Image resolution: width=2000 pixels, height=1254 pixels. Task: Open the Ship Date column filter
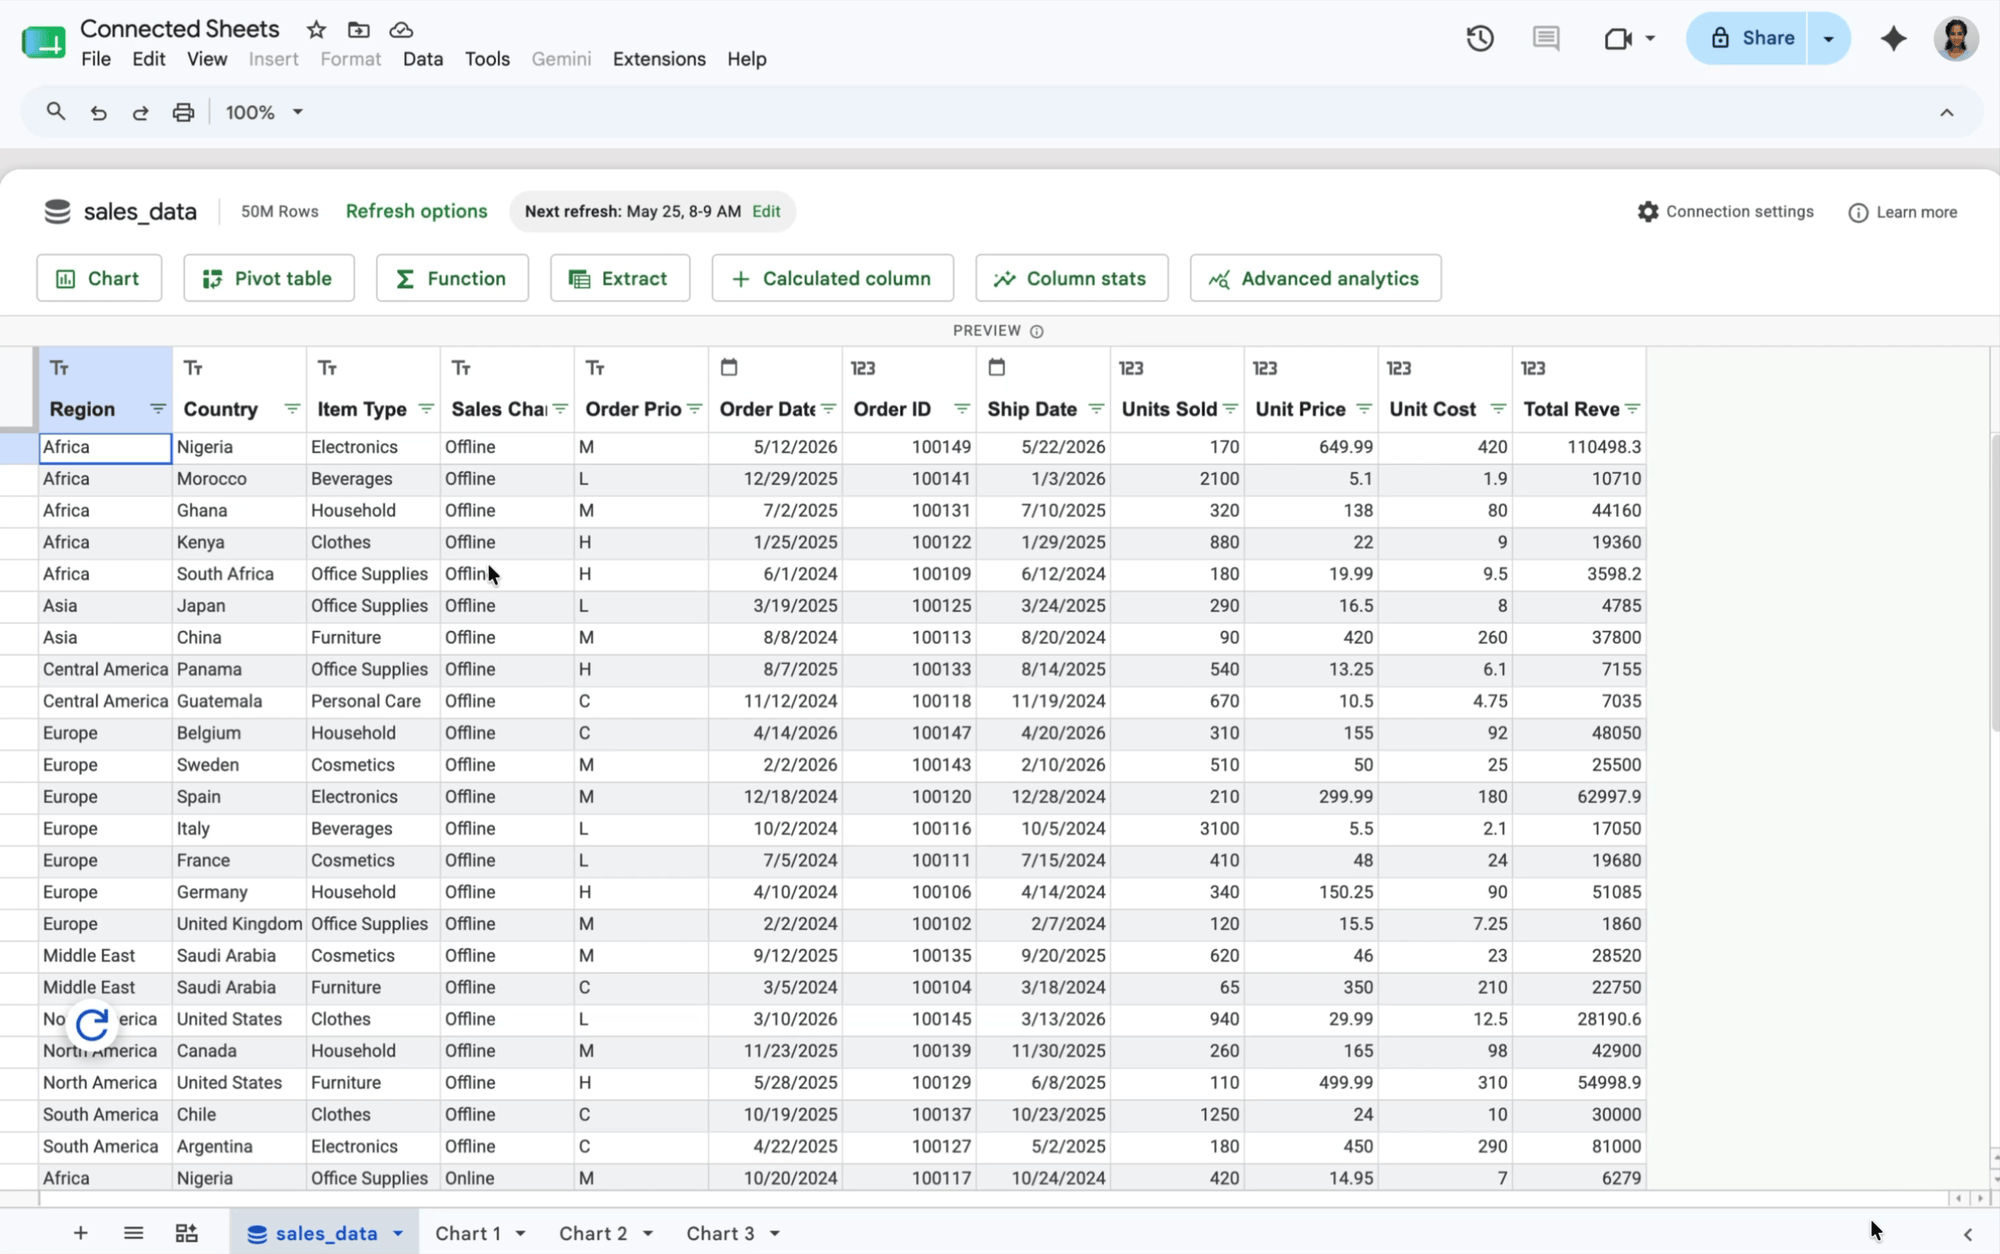click(1095, 409)
